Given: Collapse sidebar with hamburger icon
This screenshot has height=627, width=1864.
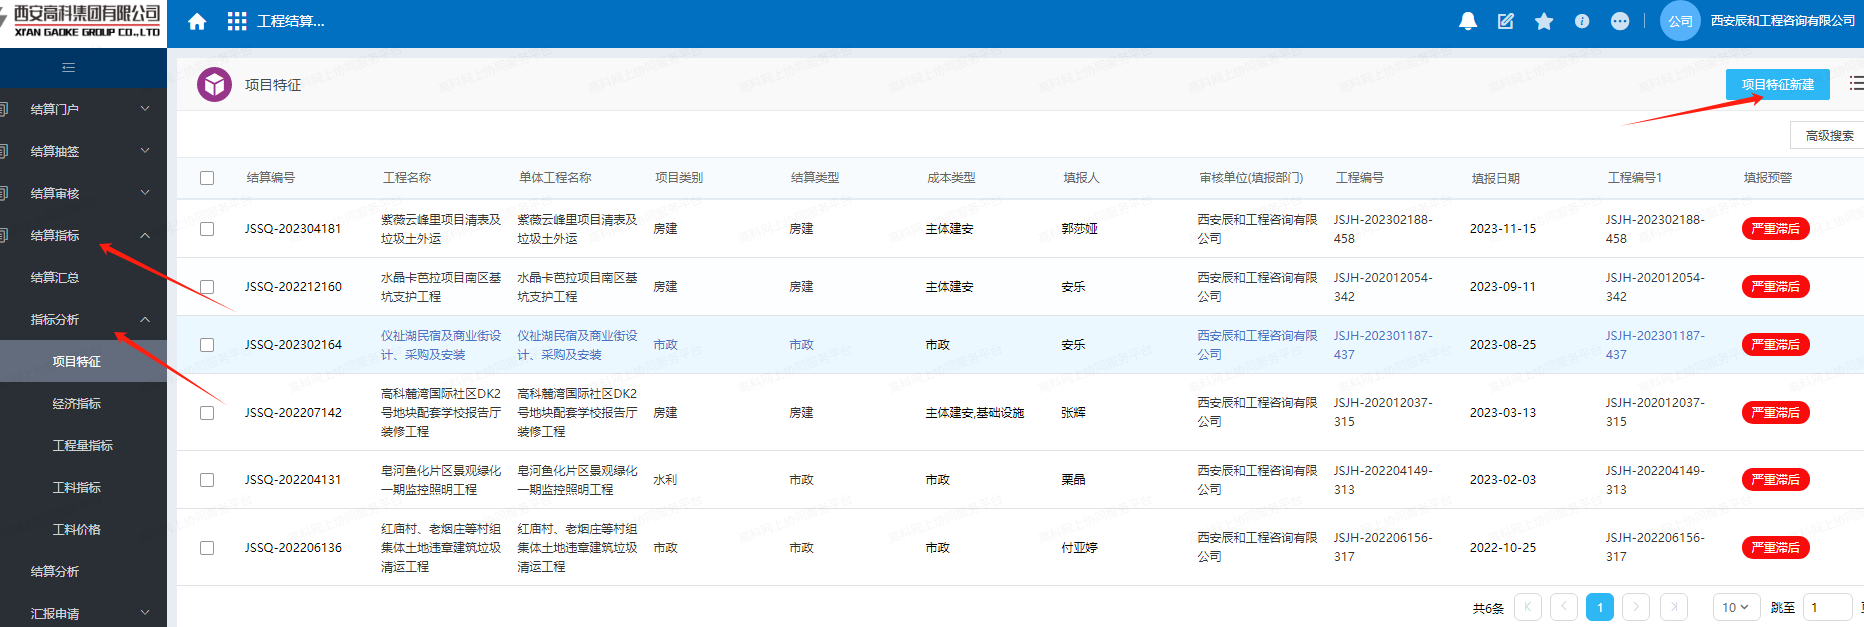Looking at the screenshot, I should pos(69,67).
